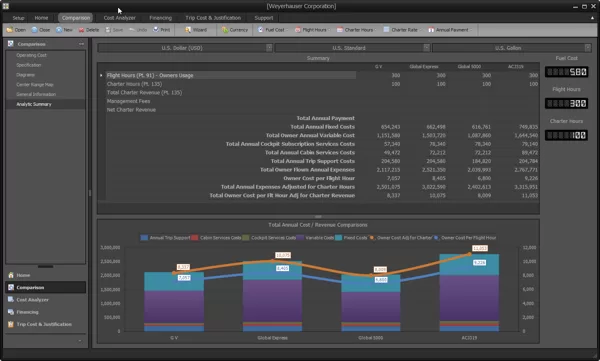The height and width of the screenshot is (361, 600).
Task: Click the ACJ319 bar in the chart
Action: coord(469,292)
